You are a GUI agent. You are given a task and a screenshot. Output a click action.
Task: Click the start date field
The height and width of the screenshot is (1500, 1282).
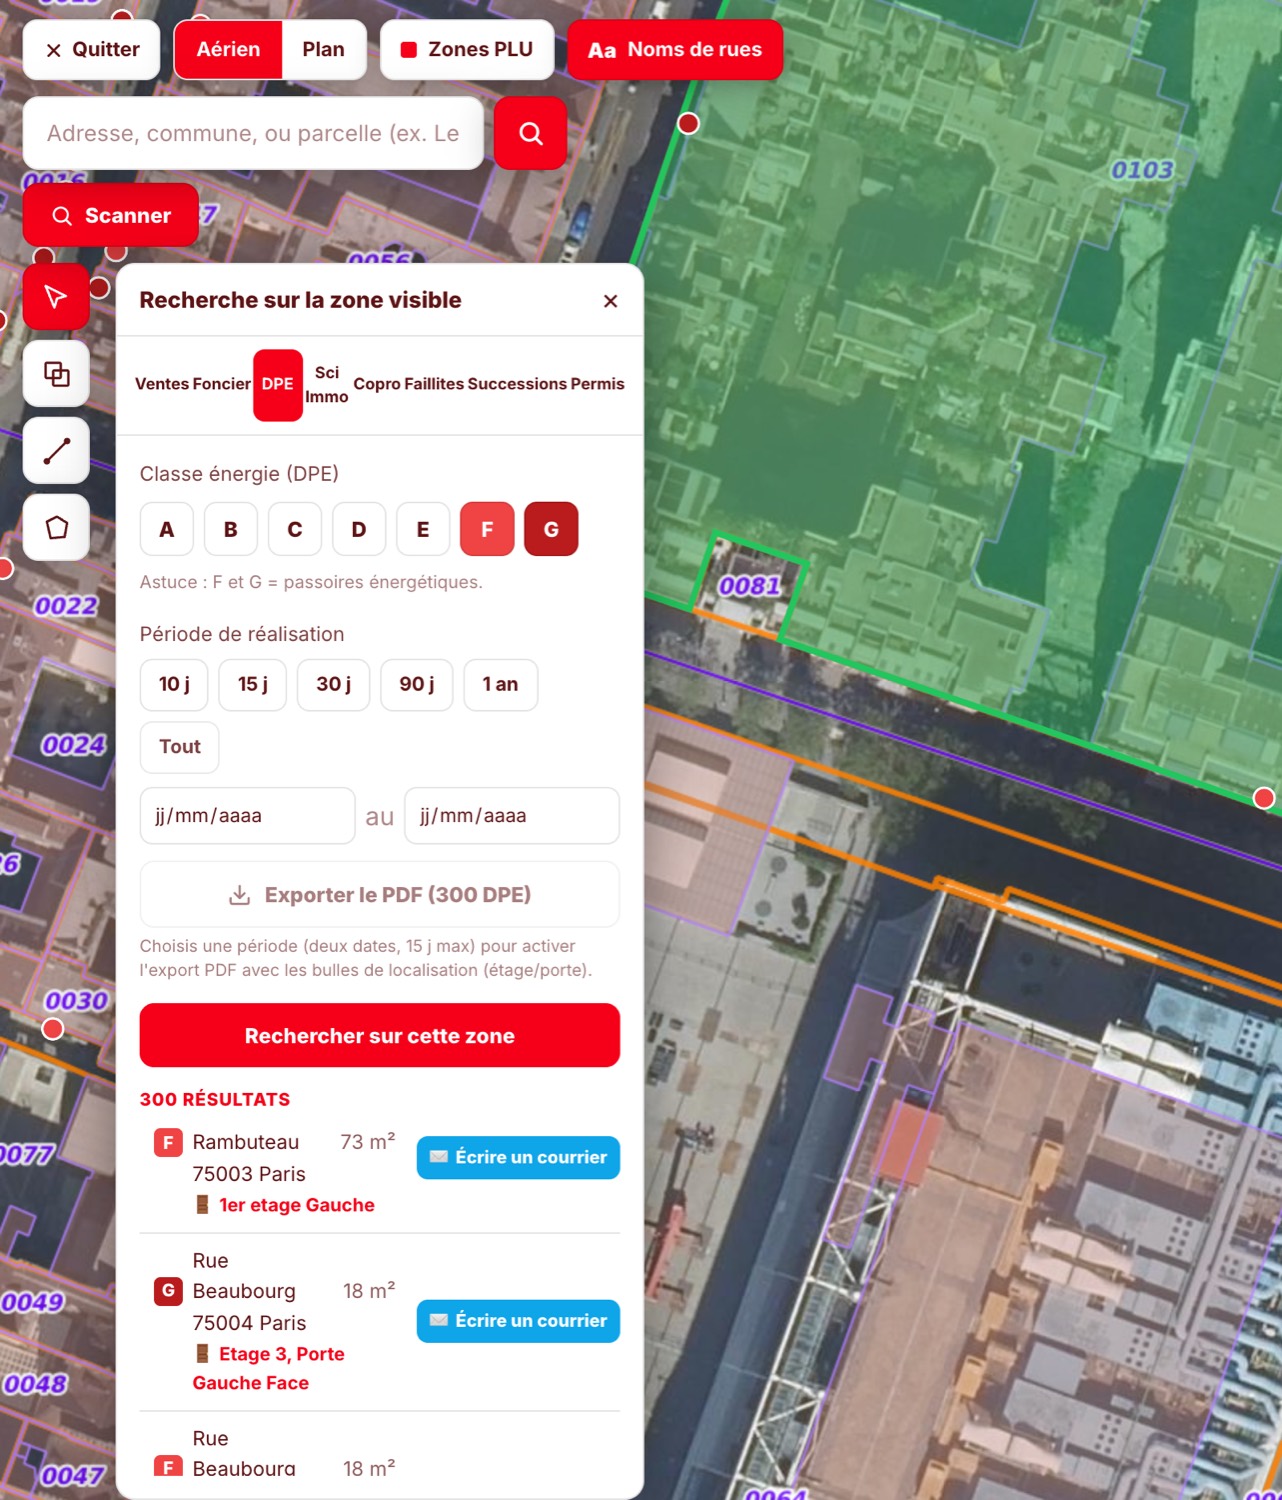[x=247, y=816]
